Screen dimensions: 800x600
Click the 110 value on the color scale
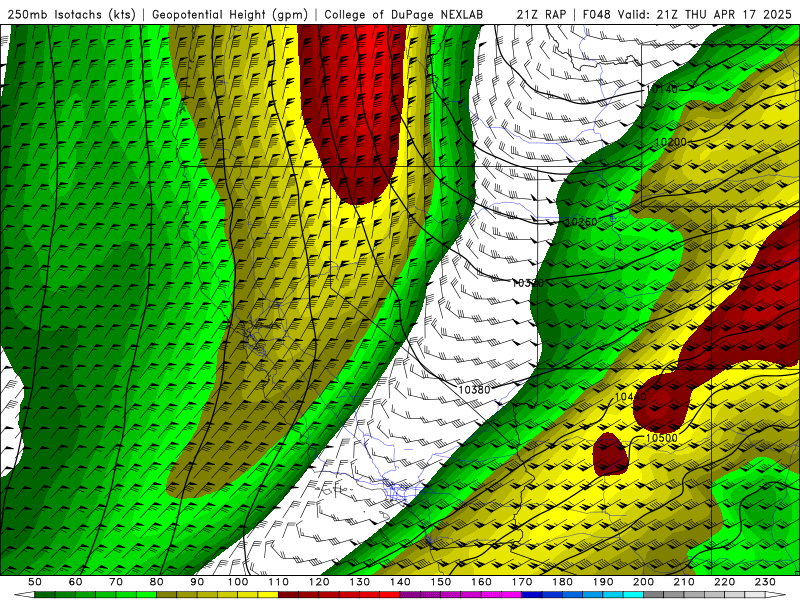(279, 582)
